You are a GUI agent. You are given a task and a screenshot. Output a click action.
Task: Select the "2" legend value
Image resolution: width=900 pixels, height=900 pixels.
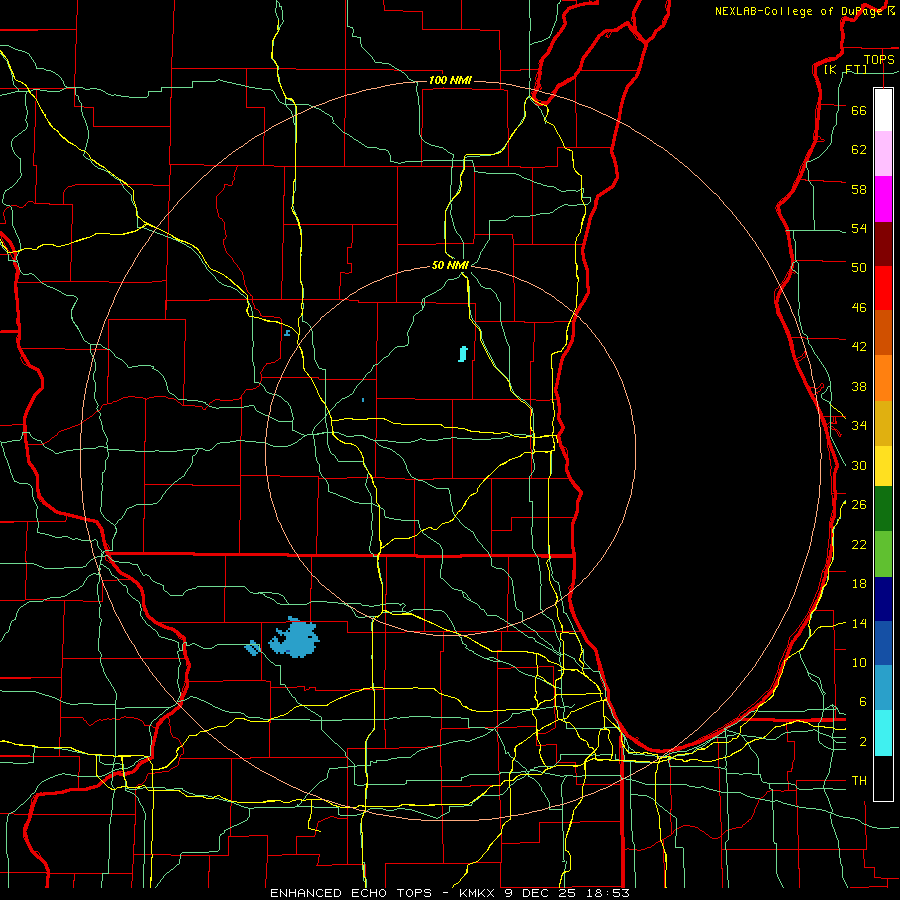[x=863, y=742]
